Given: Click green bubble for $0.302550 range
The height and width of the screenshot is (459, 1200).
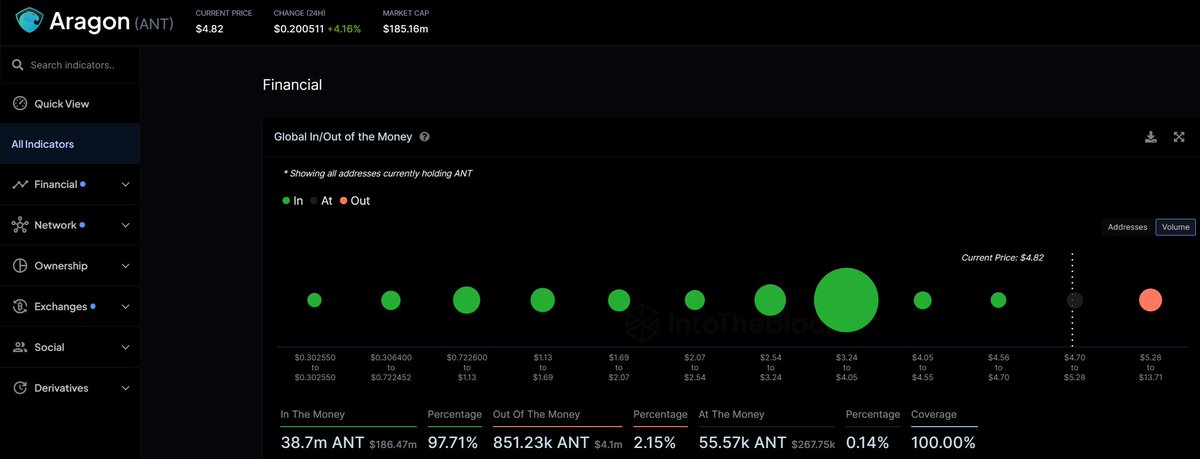Looking at the screenshot, I should click(314, 300).
